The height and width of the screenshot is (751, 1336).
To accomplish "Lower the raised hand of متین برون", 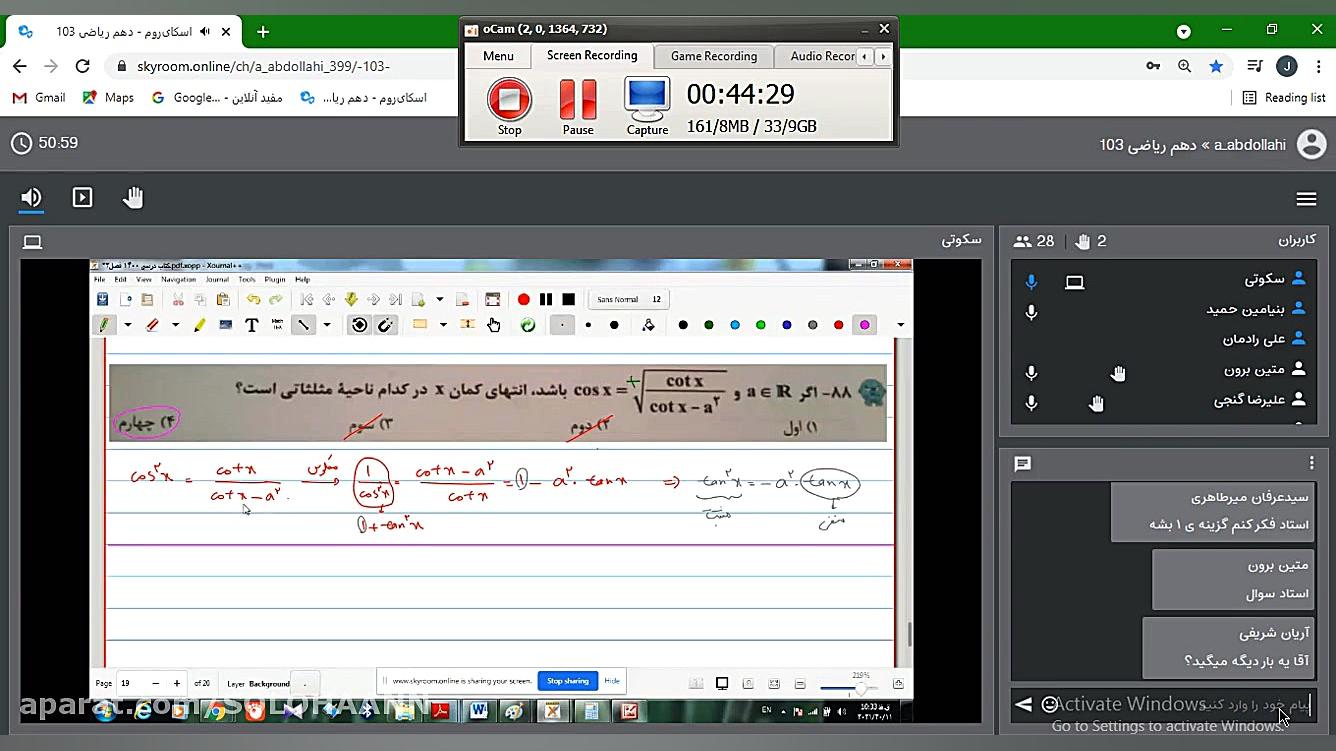I will [x=1117, y=372].
